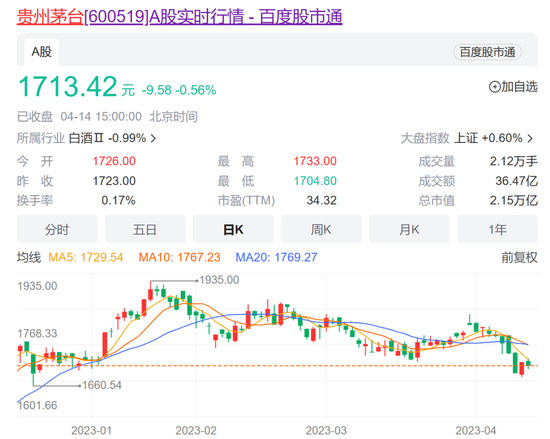
Task: Click the 已收盘 04-14 15:00:00 timestamp
Action: pos(107,116)
